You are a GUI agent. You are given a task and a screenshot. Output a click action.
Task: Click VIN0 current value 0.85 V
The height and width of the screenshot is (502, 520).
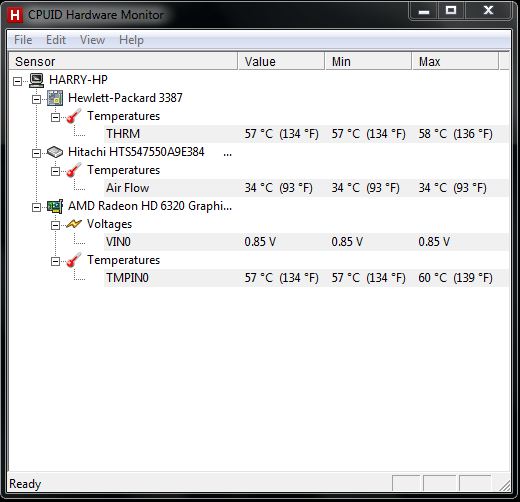(x=260, y=242)
